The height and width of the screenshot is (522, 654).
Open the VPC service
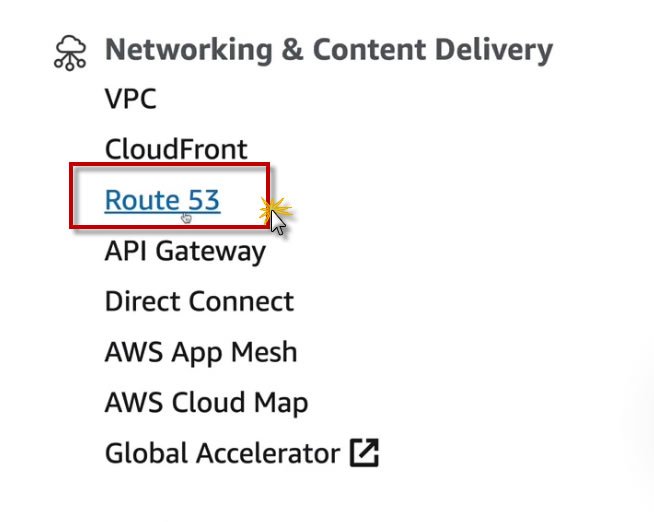point(130,100)
